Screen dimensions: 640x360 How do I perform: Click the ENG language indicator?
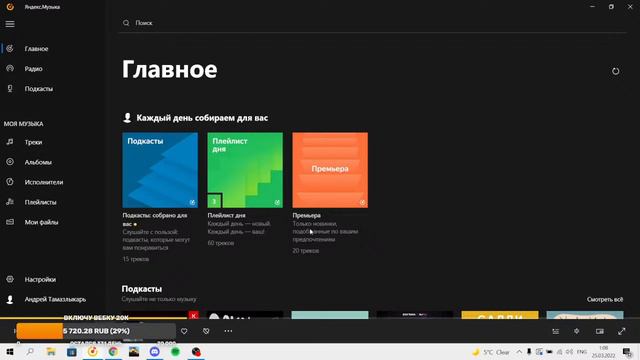(582, 352)
